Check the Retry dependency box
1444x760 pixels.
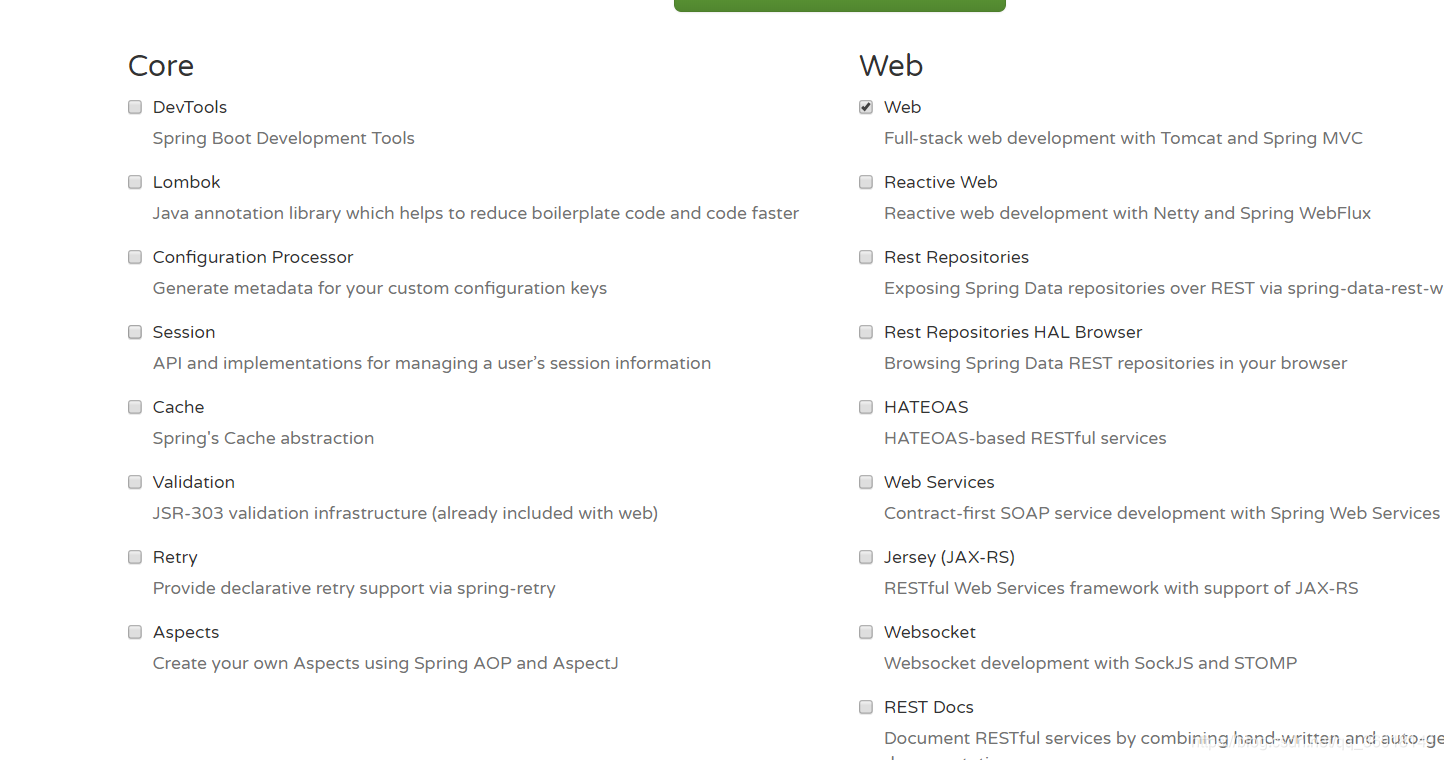coord(135,557)
